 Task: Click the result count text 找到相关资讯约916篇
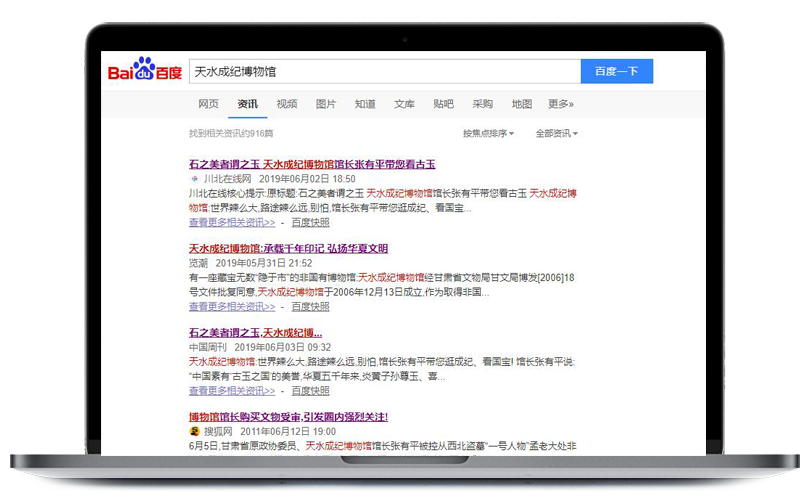231,134
